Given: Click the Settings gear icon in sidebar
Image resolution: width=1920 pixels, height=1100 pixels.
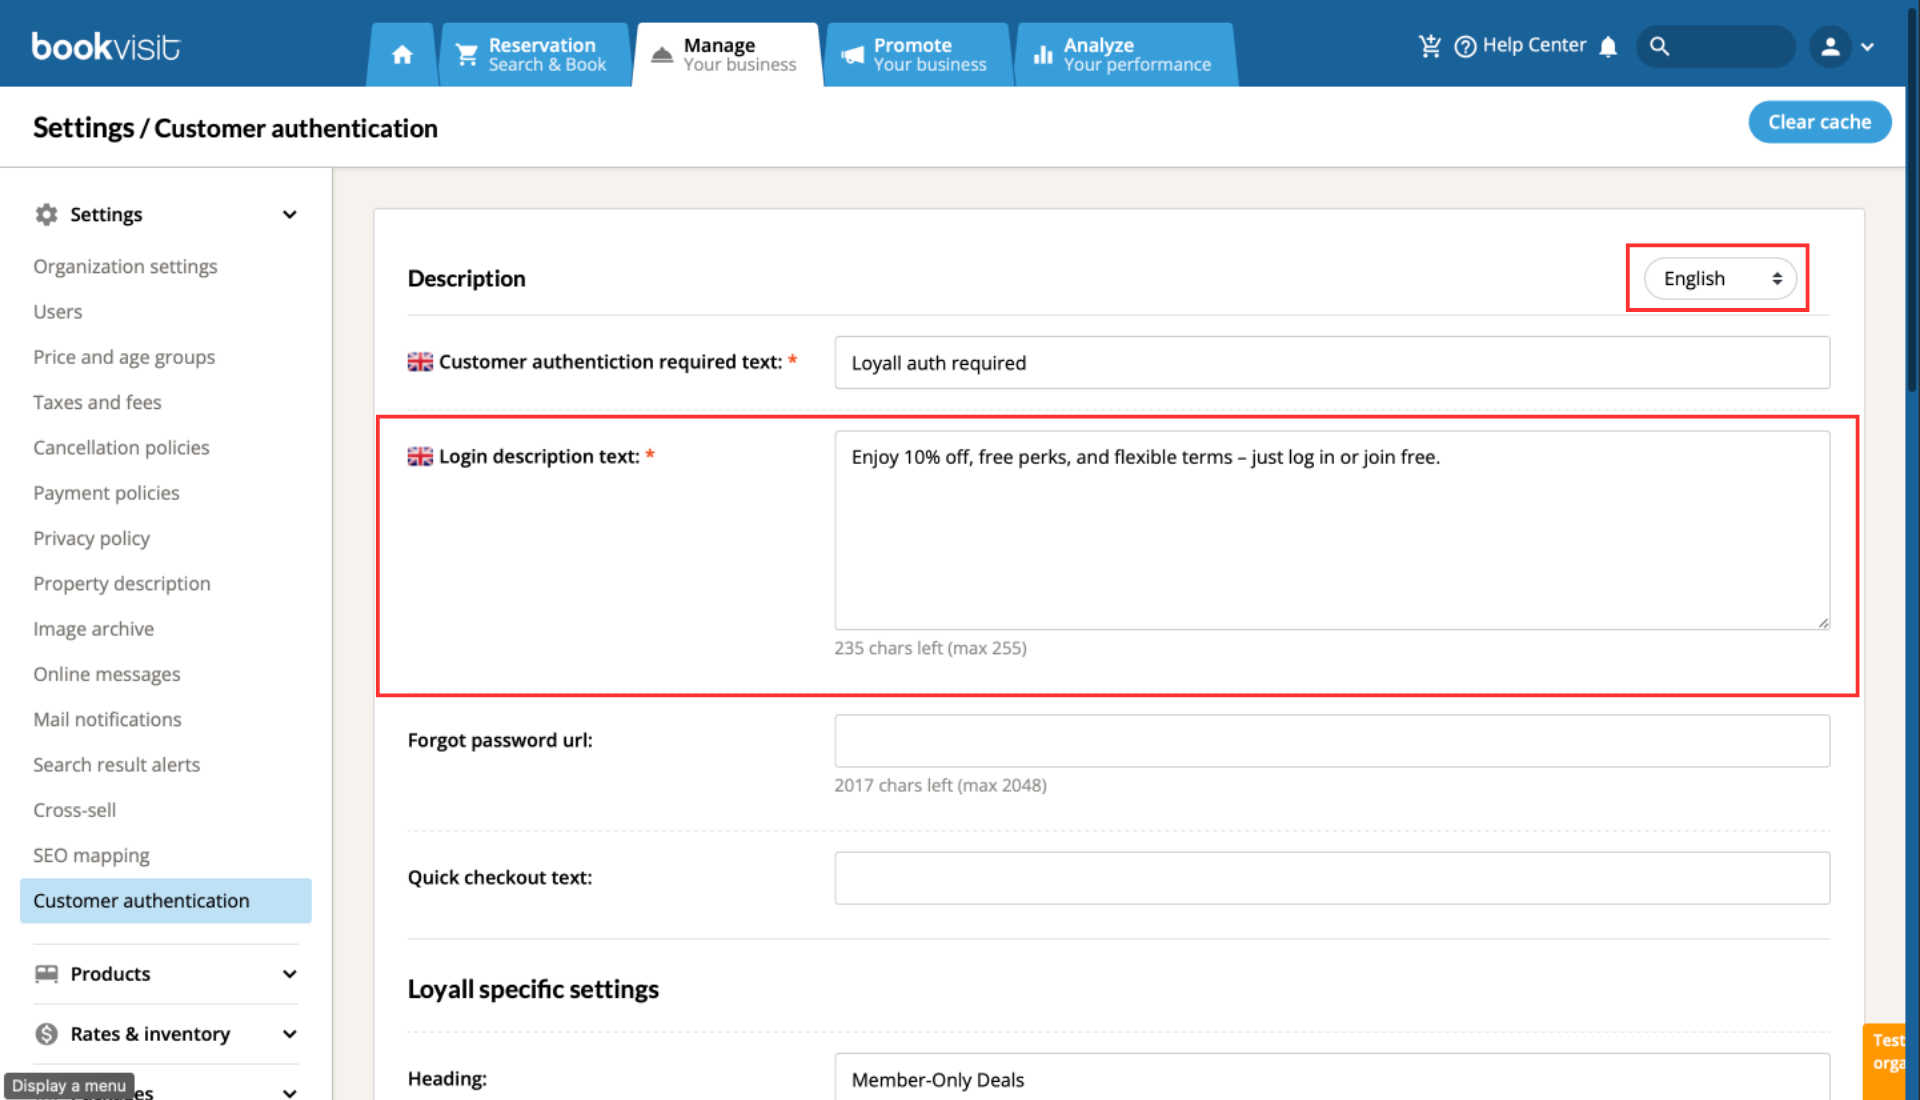Looking at the screenshot, I should point(46,214).
